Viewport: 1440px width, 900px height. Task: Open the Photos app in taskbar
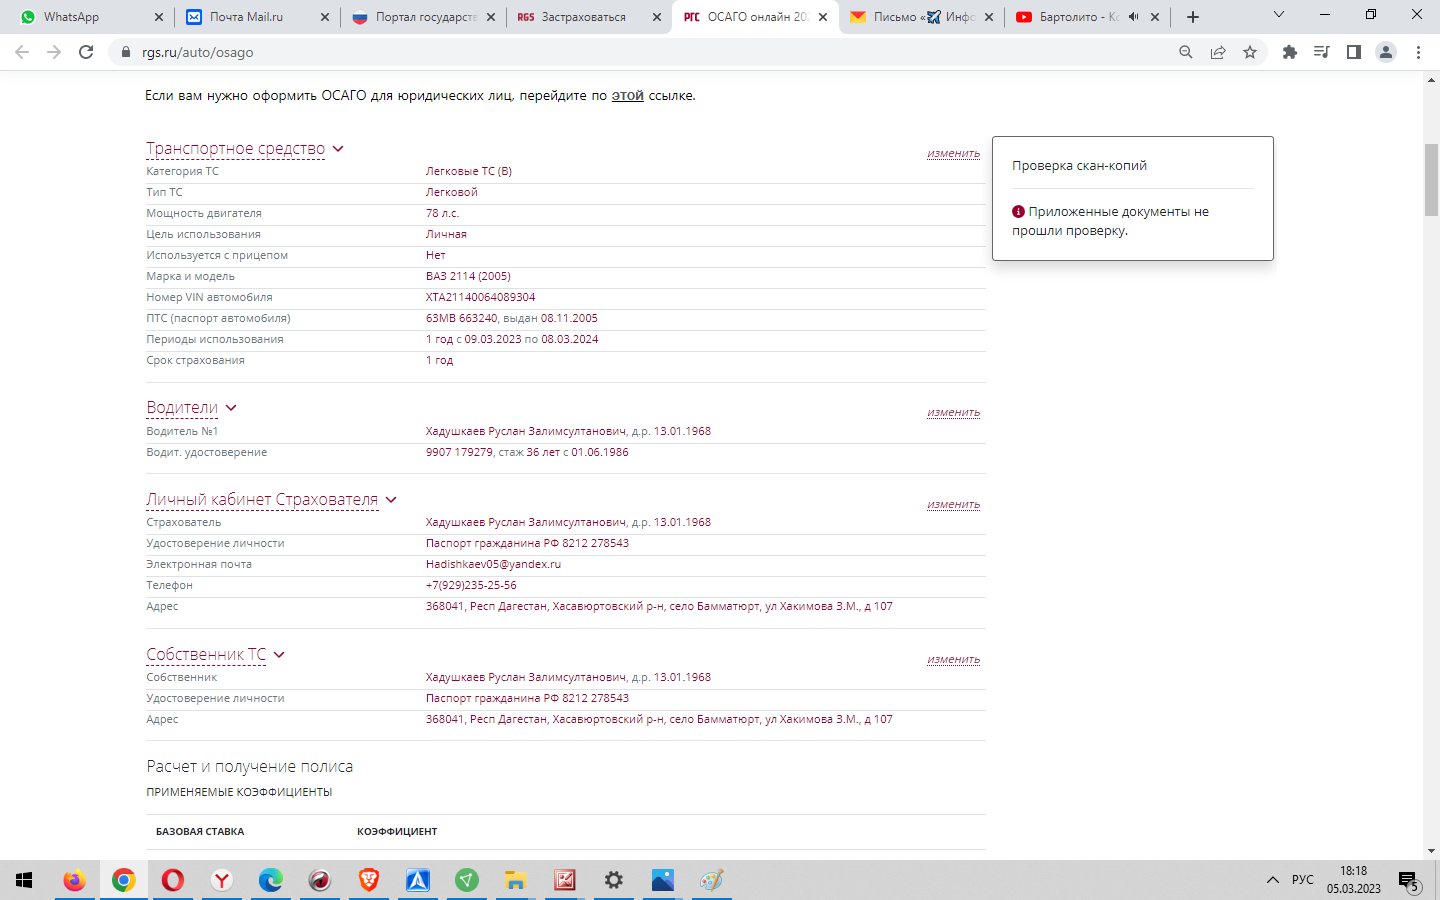coord(662,880)
